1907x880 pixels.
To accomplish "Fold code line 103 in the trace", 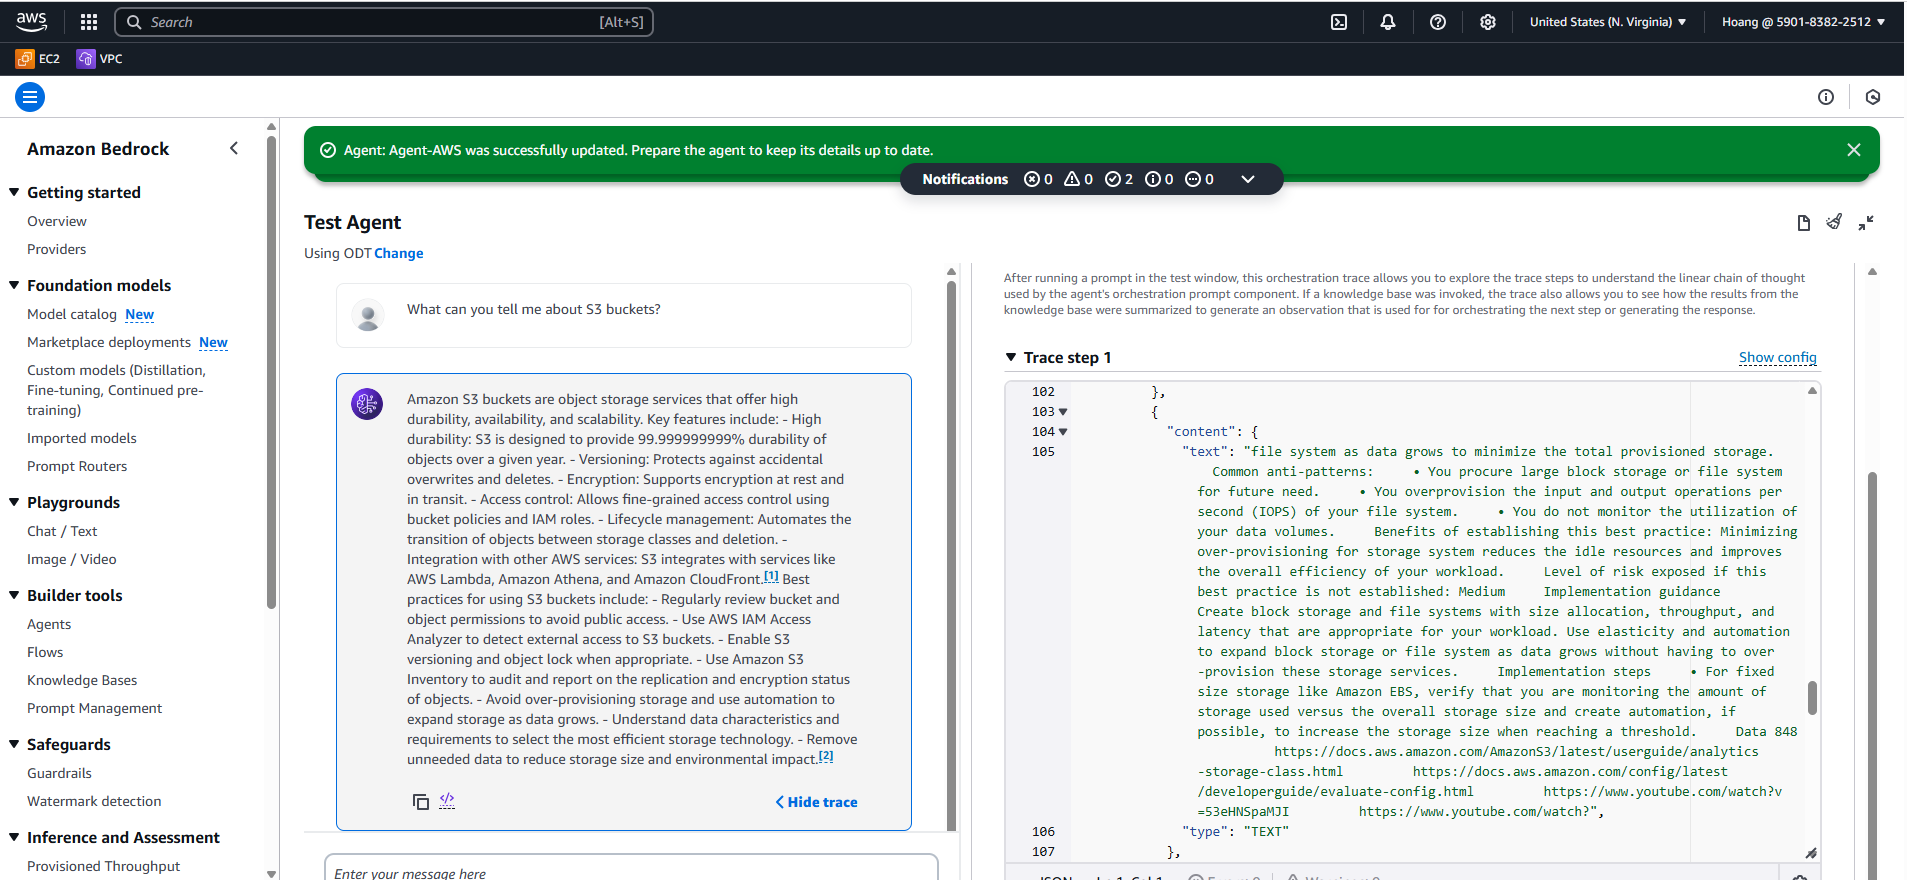I will [x=1063, y=412].
